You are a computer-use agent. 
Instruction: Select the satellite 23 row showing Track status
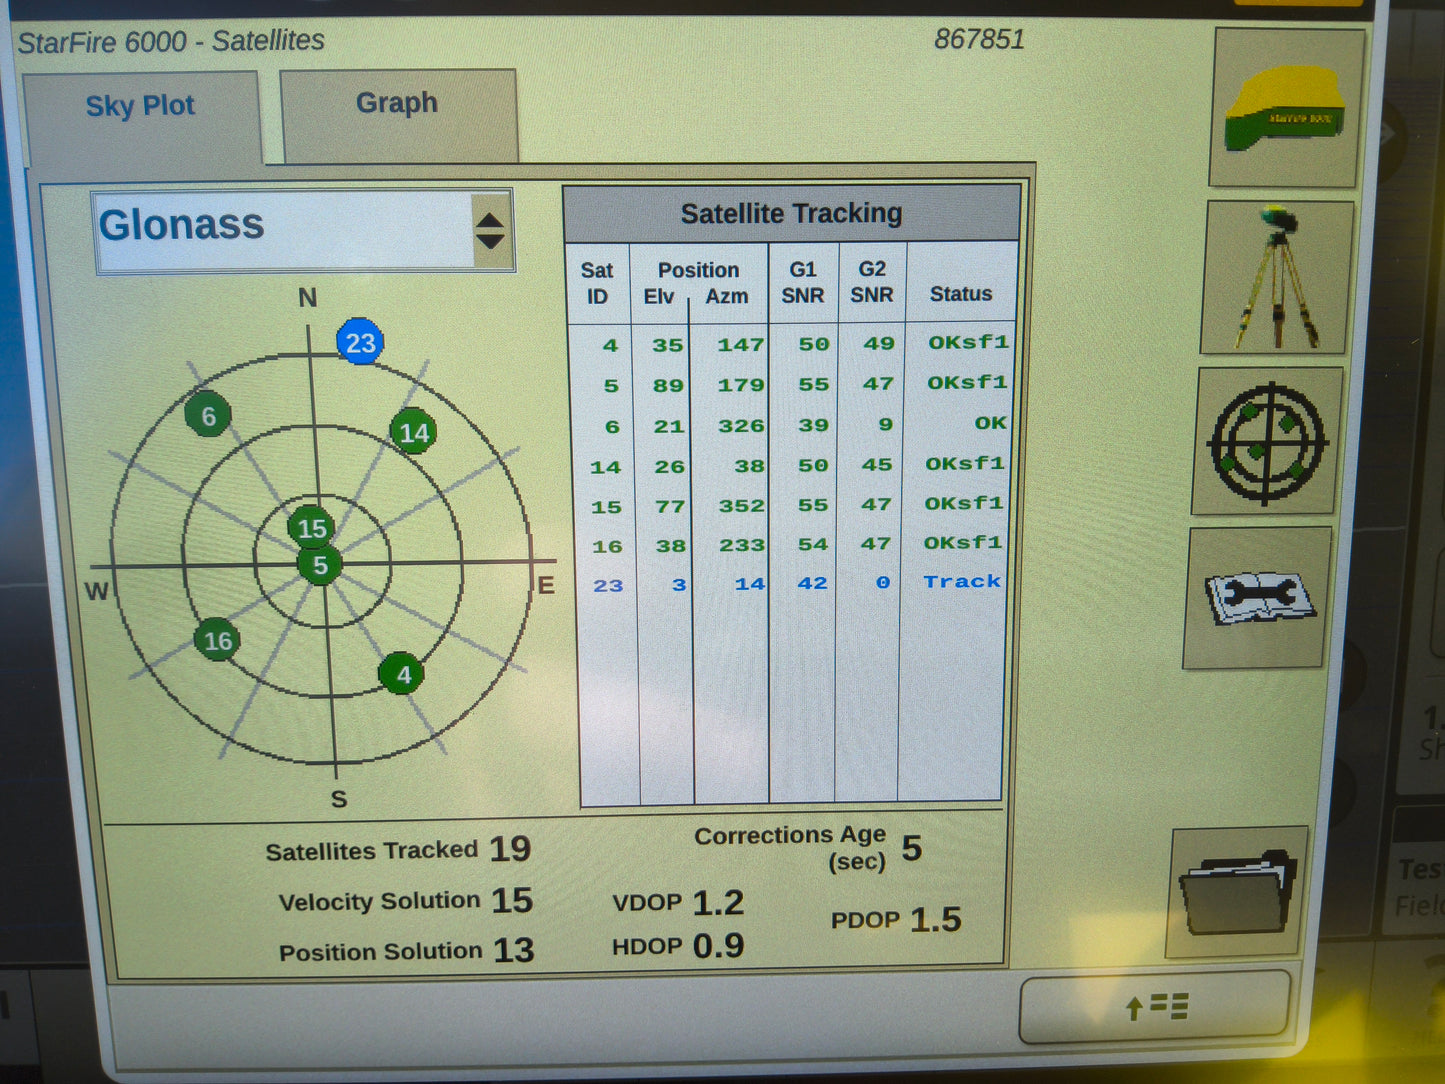pos(790,584)
